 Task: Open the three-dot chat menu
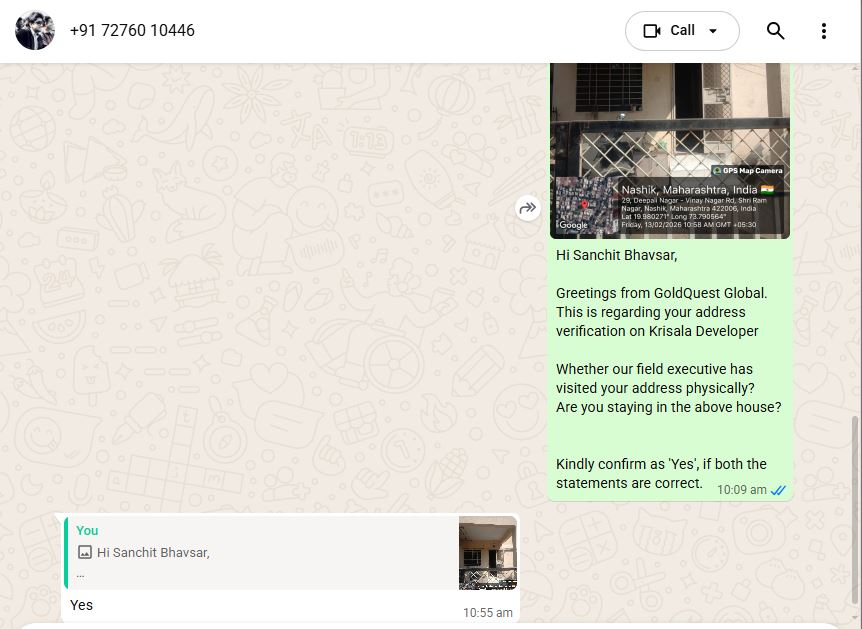[824, 31]
